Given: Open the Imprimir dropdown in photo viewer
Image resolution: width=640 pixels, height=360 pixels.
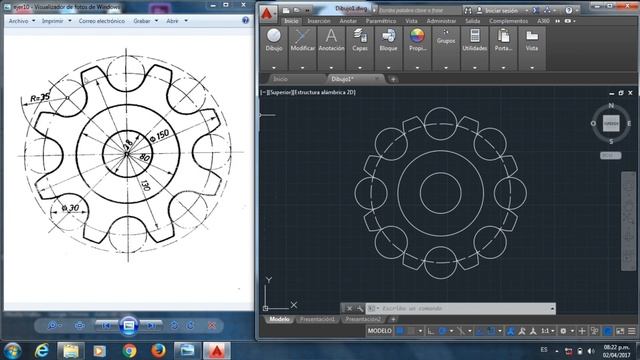Looking at the screenshot, I should pos(56,20).
